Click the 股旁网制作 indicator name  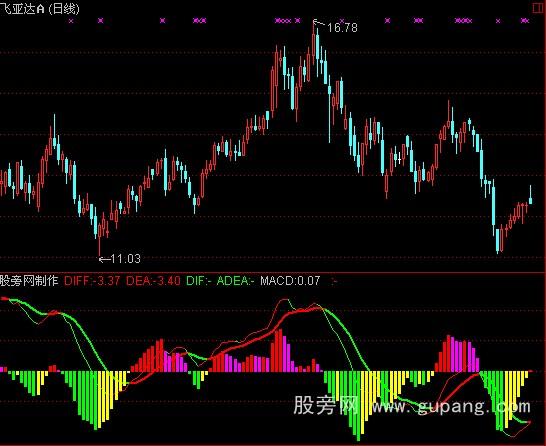[x=29, y=280]
